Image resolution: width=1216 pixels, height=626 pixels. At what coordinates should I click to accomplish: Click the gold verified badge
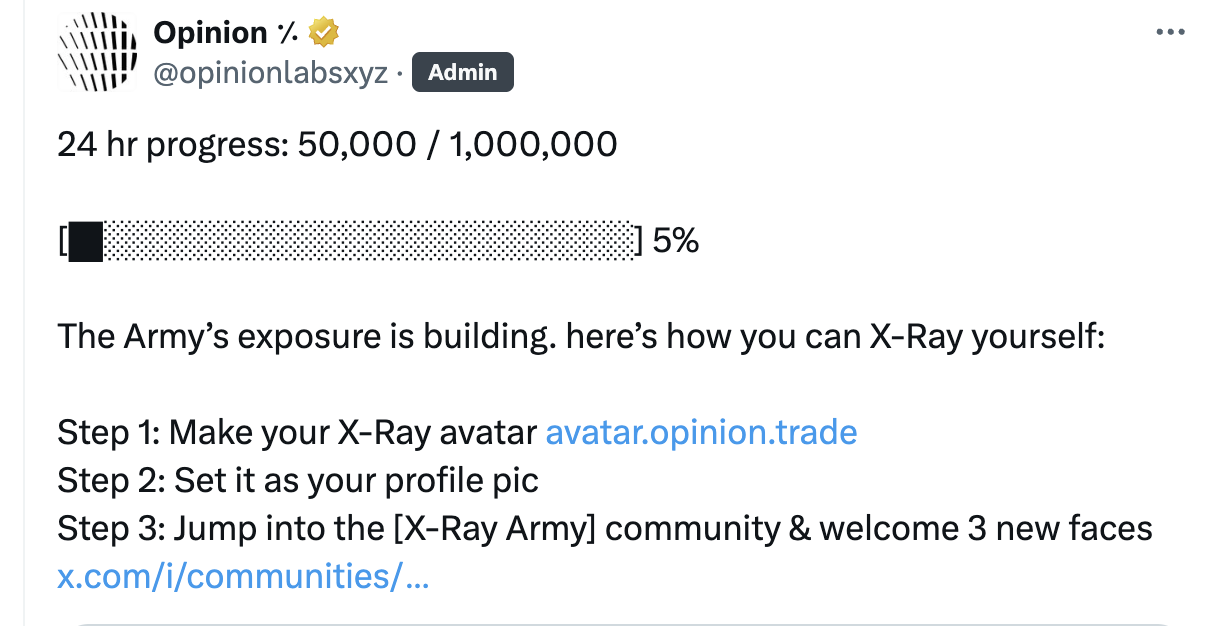pos(323,33)
